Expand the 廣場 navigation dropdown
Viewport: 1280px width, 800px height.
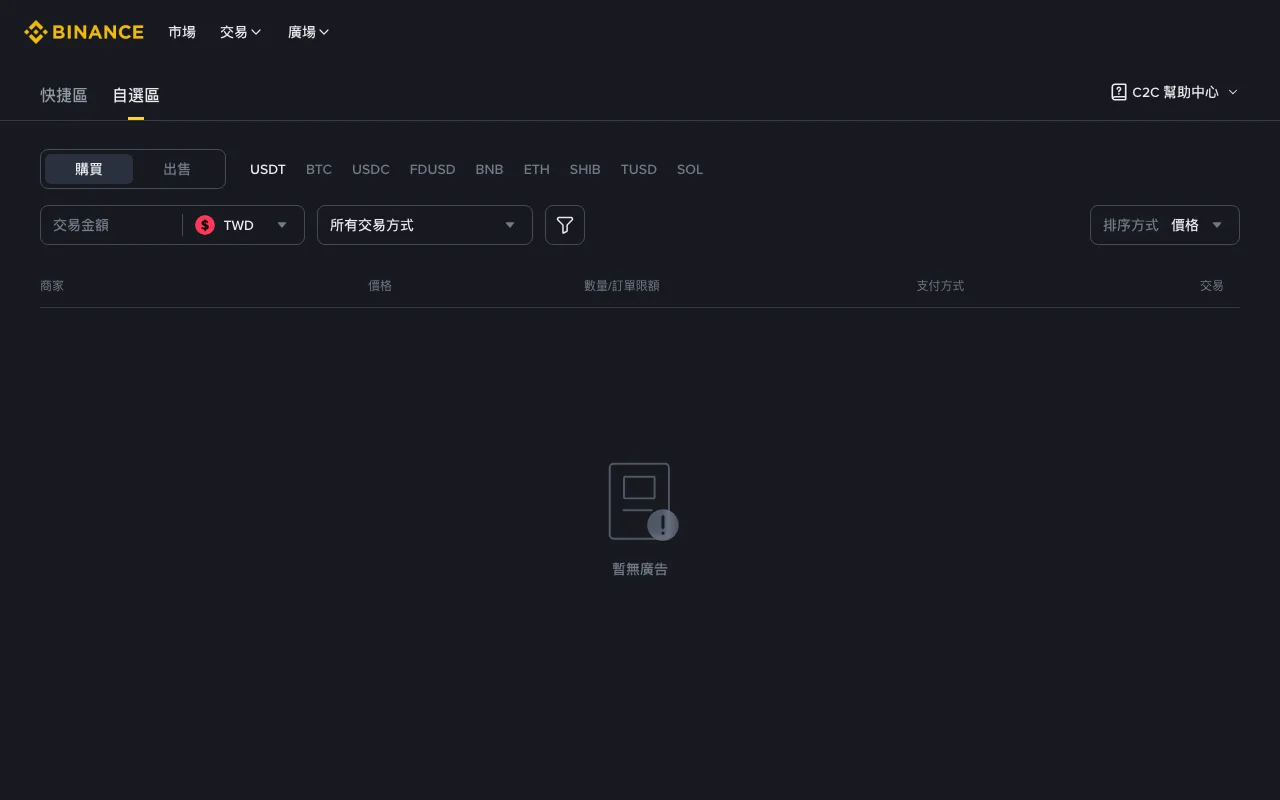(x=309, y=32)
